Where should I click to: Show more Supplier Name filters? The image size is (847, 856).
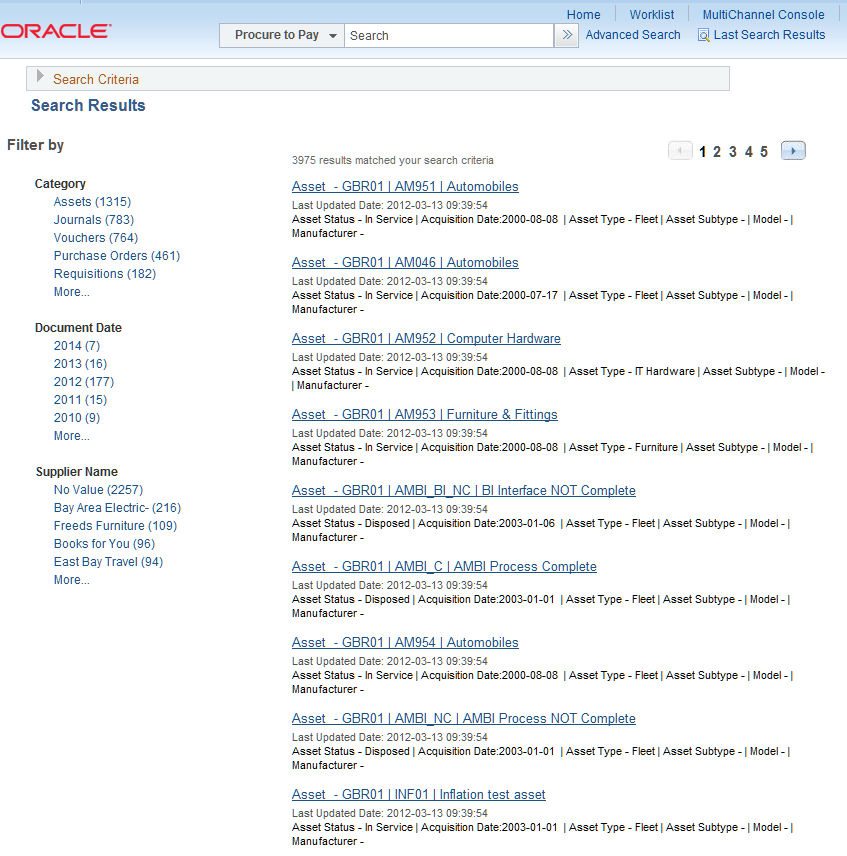coord(71,580)
